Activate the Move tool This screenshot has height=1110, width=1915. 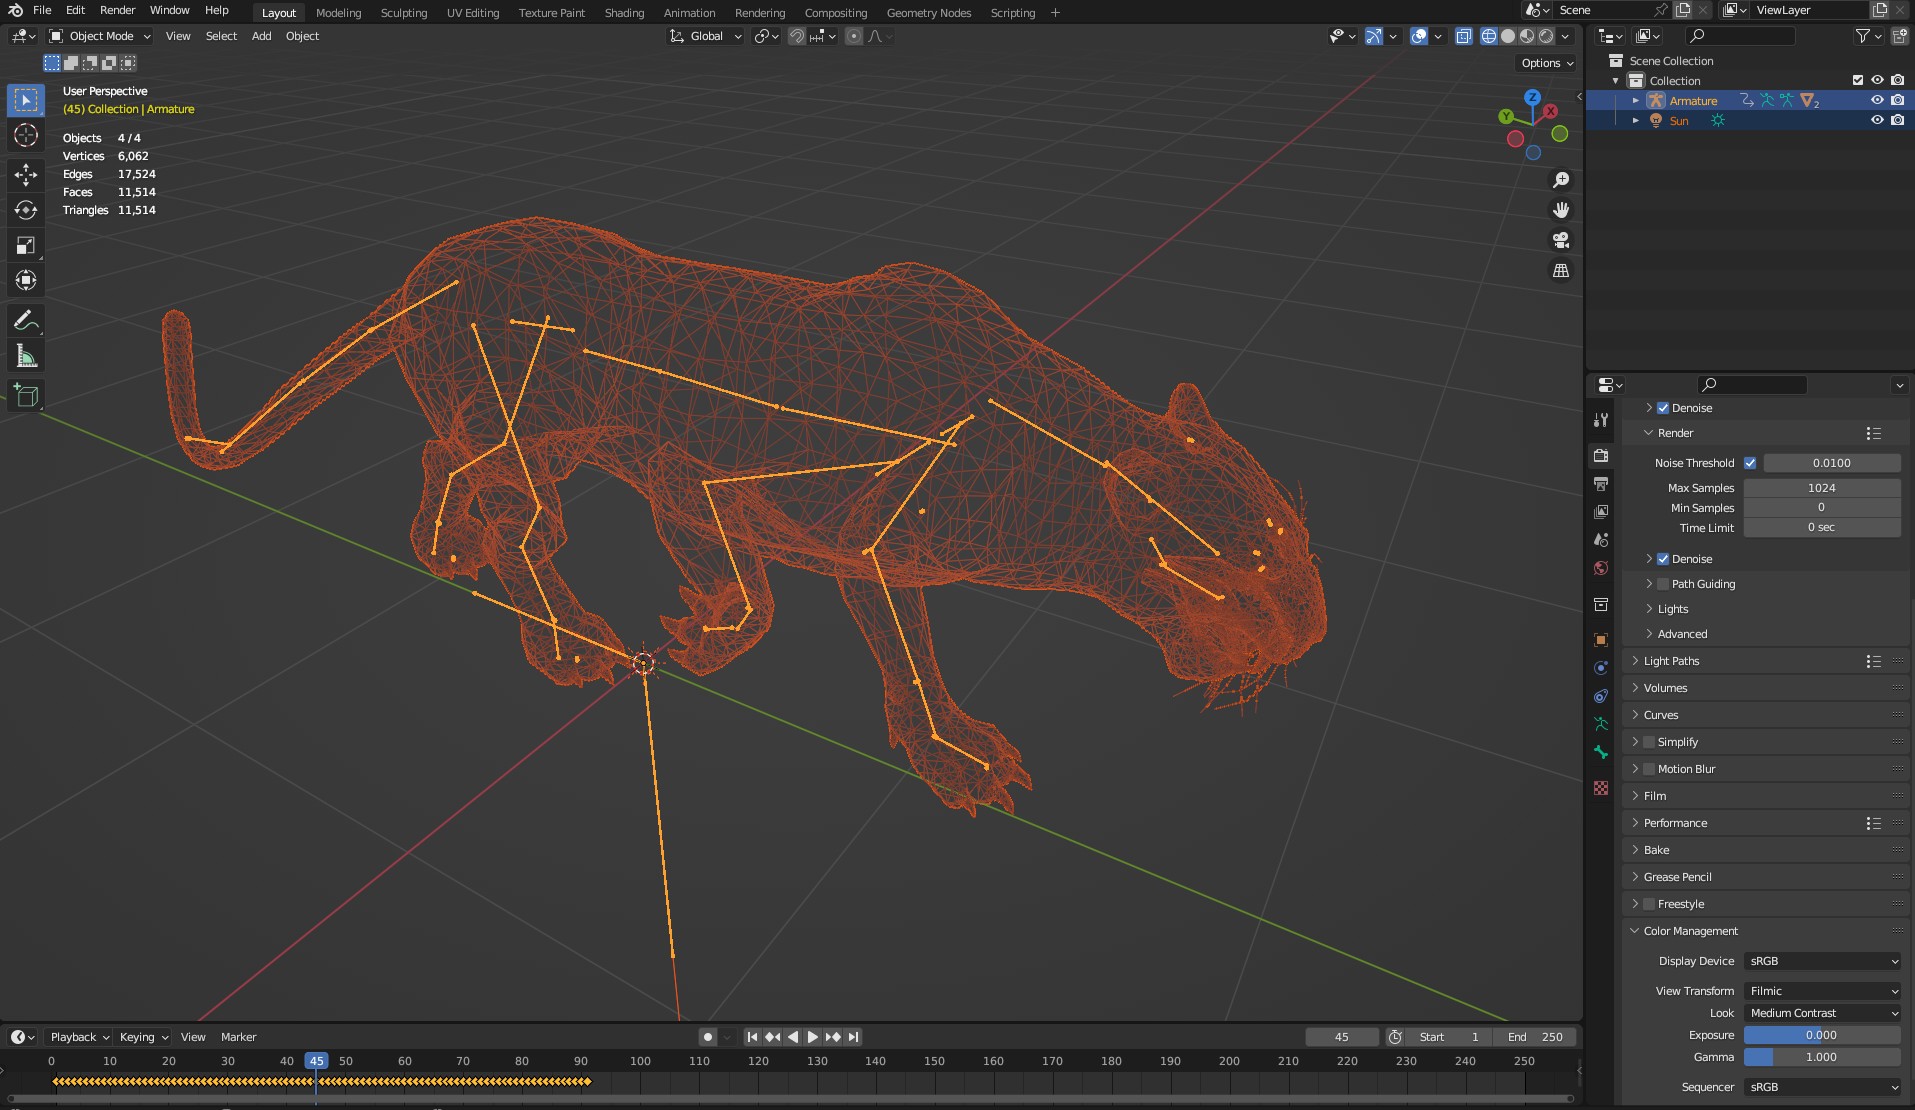25,175
